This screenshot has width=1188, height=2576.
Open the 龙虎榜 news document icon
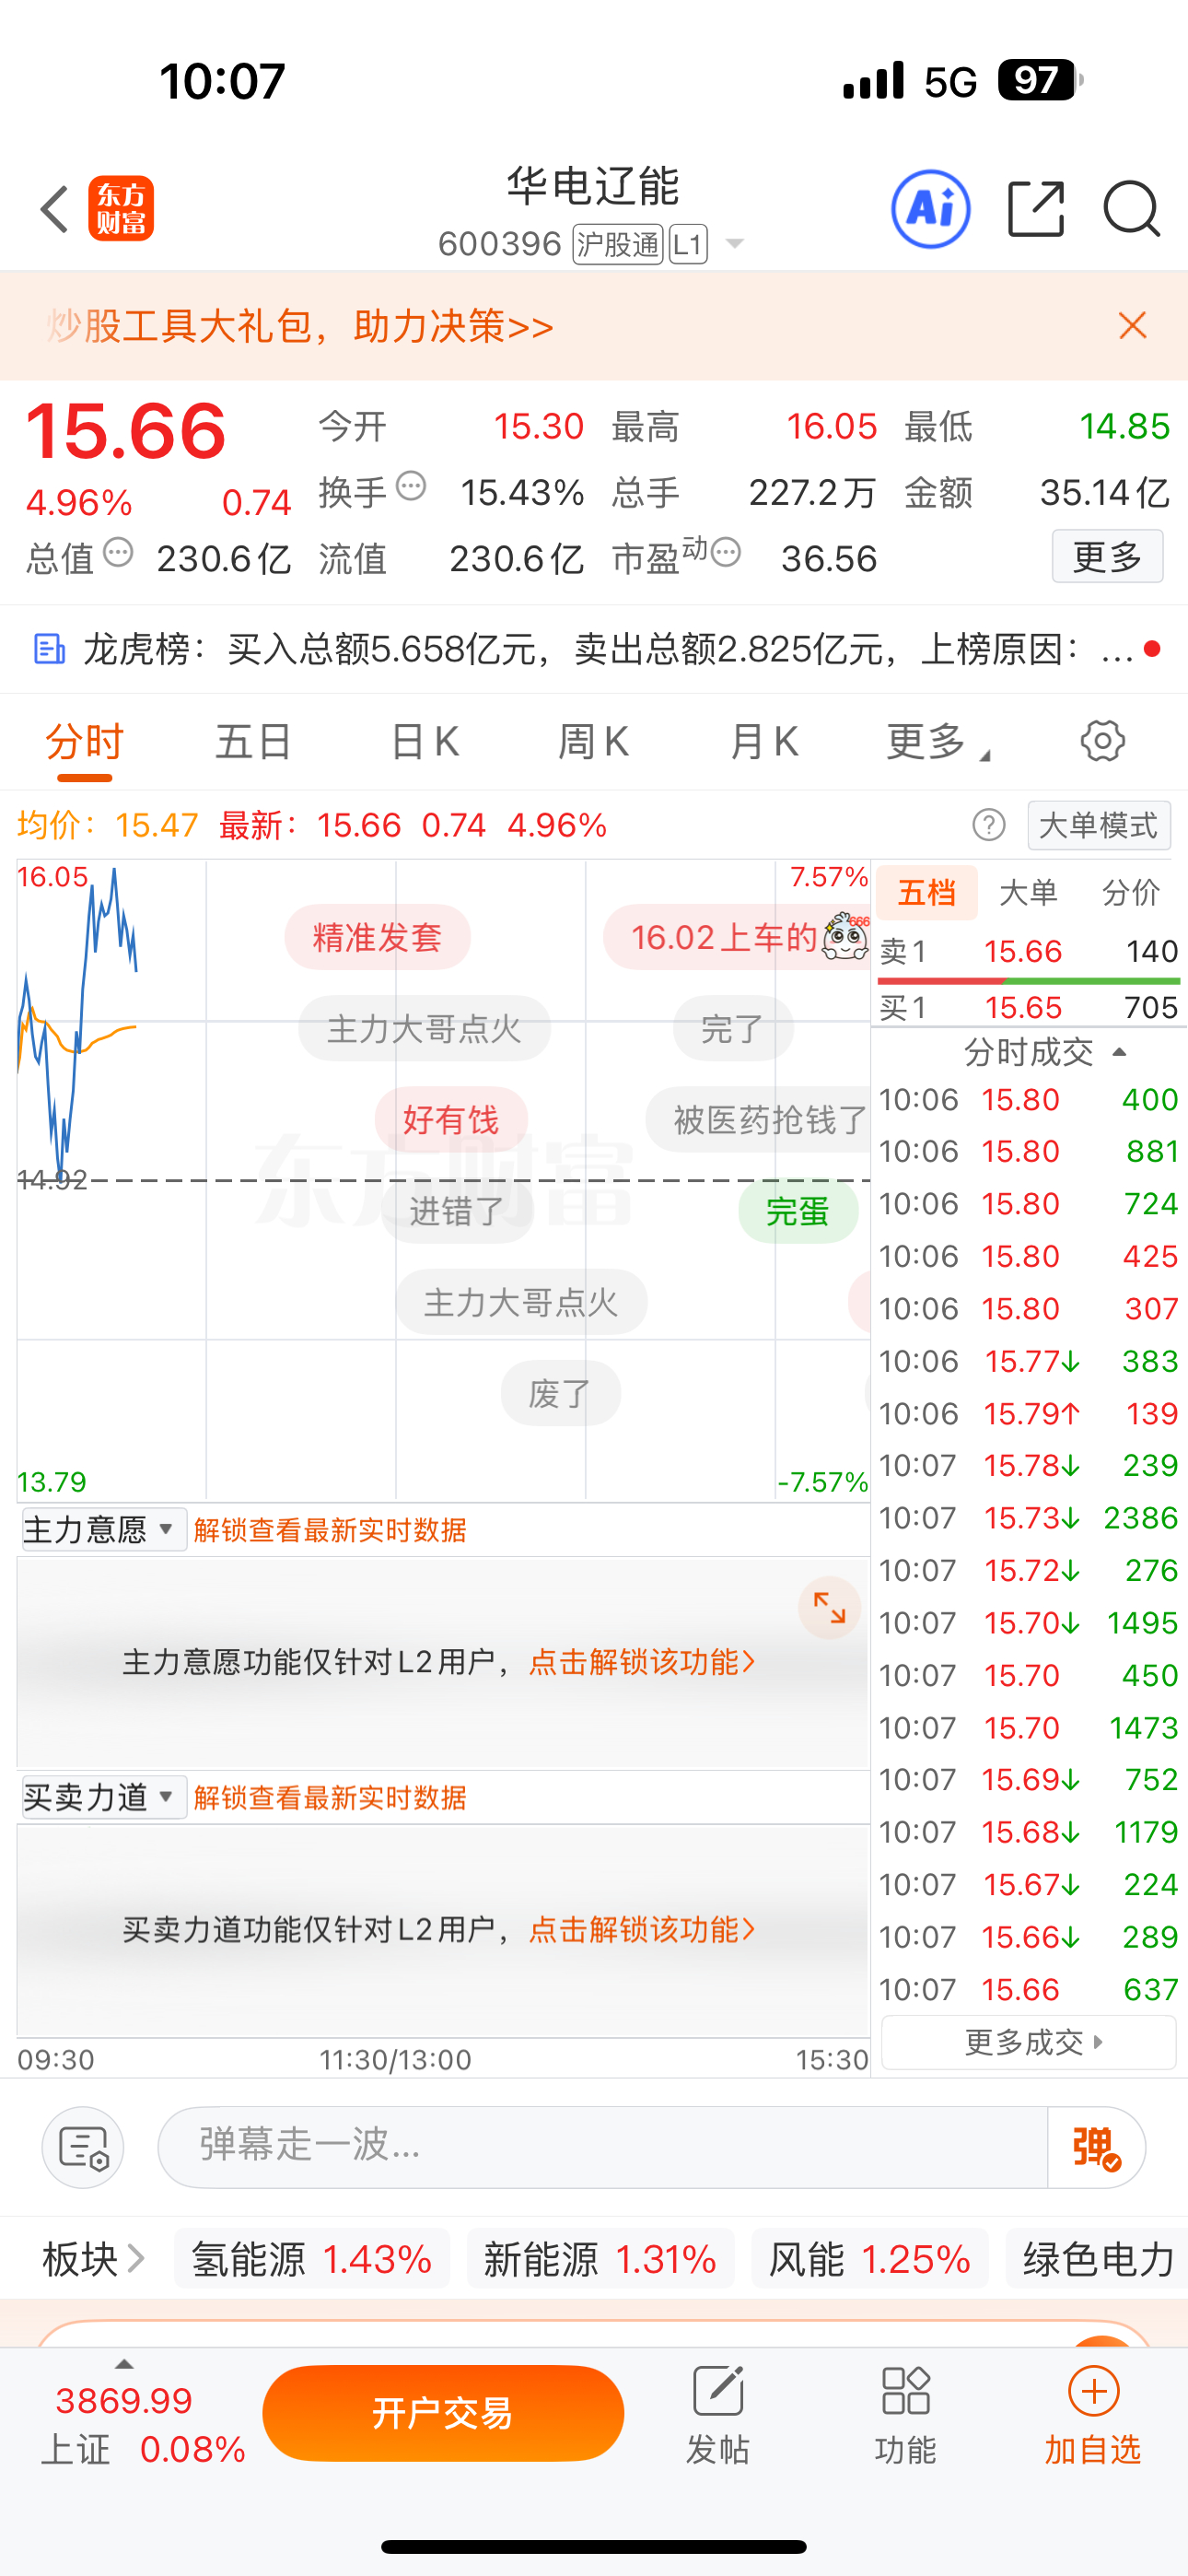coord(49,649)
